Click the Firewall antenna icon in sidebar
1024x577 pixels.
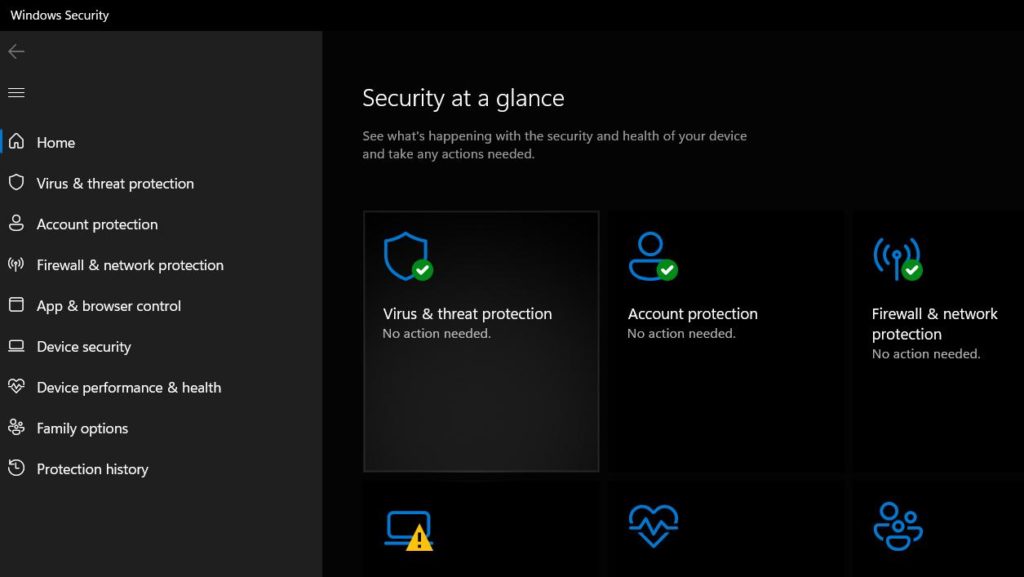pyautogui.click(x=16, y=265)
